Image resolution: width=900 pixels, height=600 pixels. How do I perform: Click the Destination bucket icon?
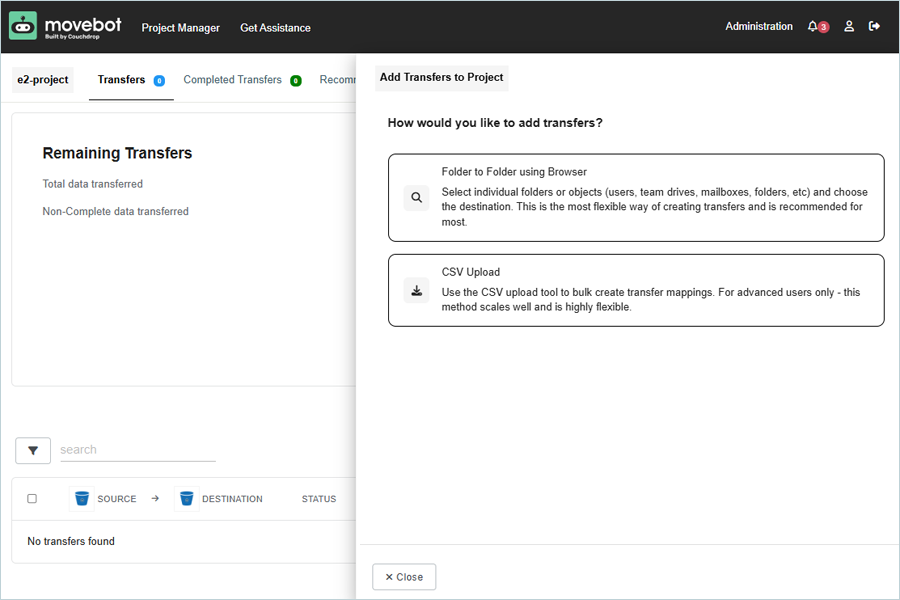[186, 499]
